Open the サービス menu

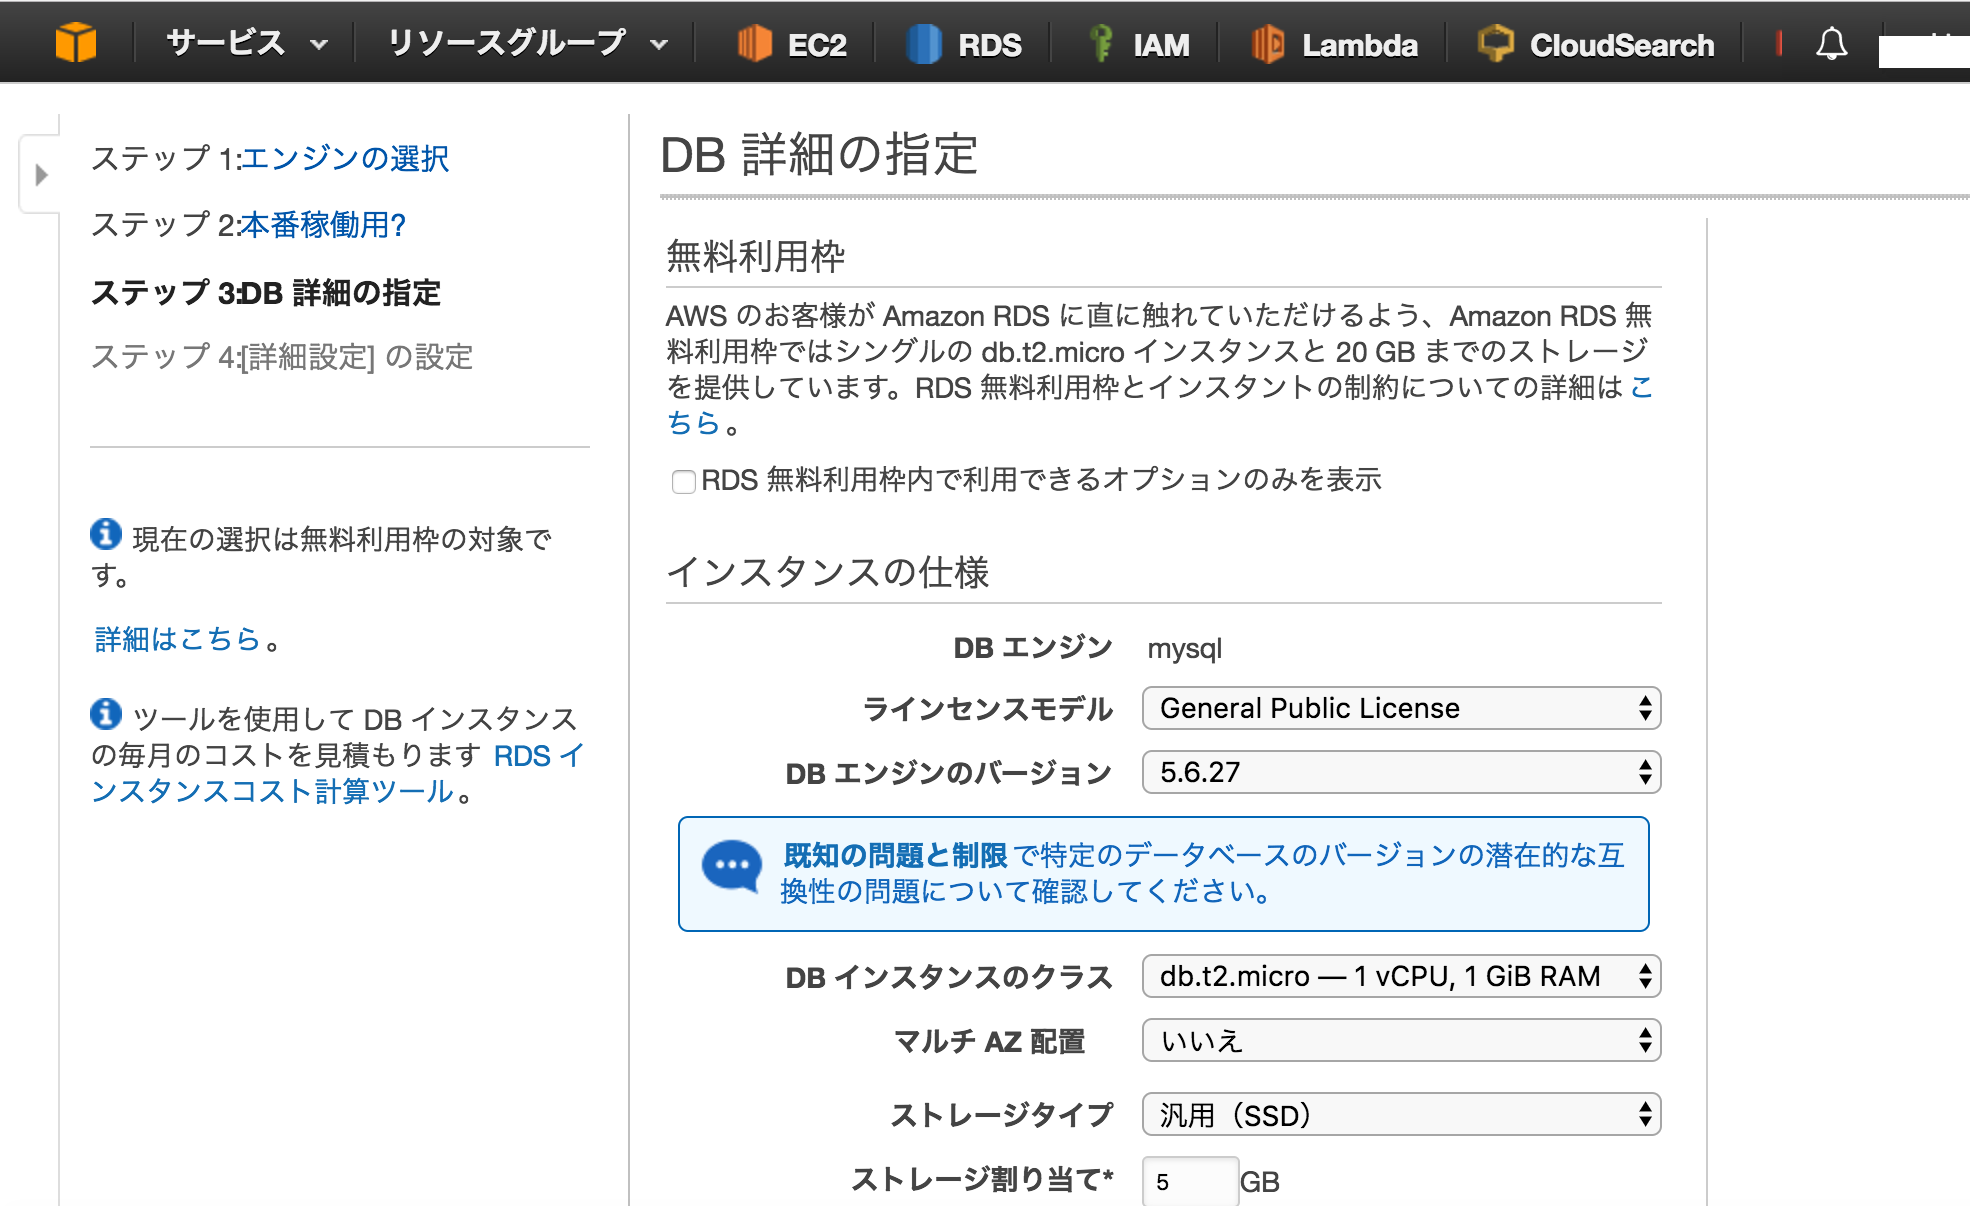point(246,43)
